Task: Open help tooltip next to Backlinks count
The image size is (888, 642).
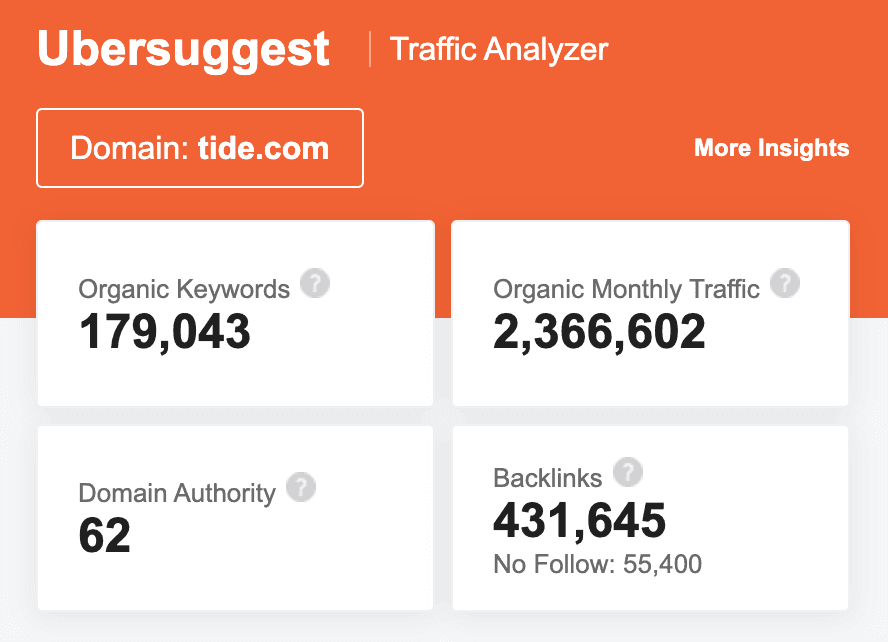Action: pyautogui.click(x=628, y=472)
